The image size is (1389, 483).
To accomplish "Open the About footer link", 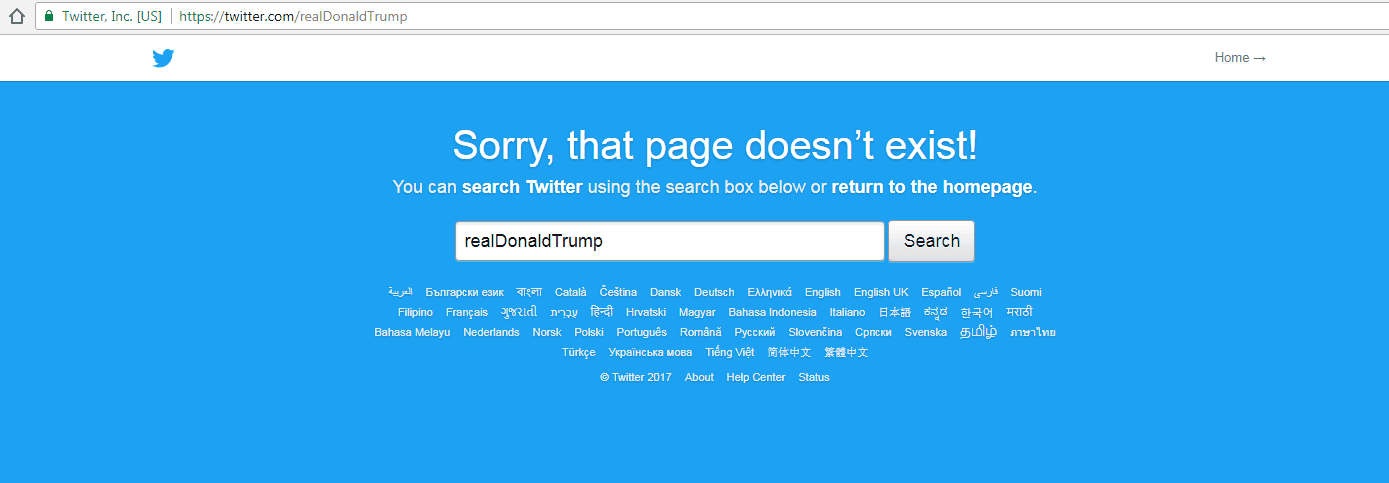I will pyautogui.click(x=699, y=377).
